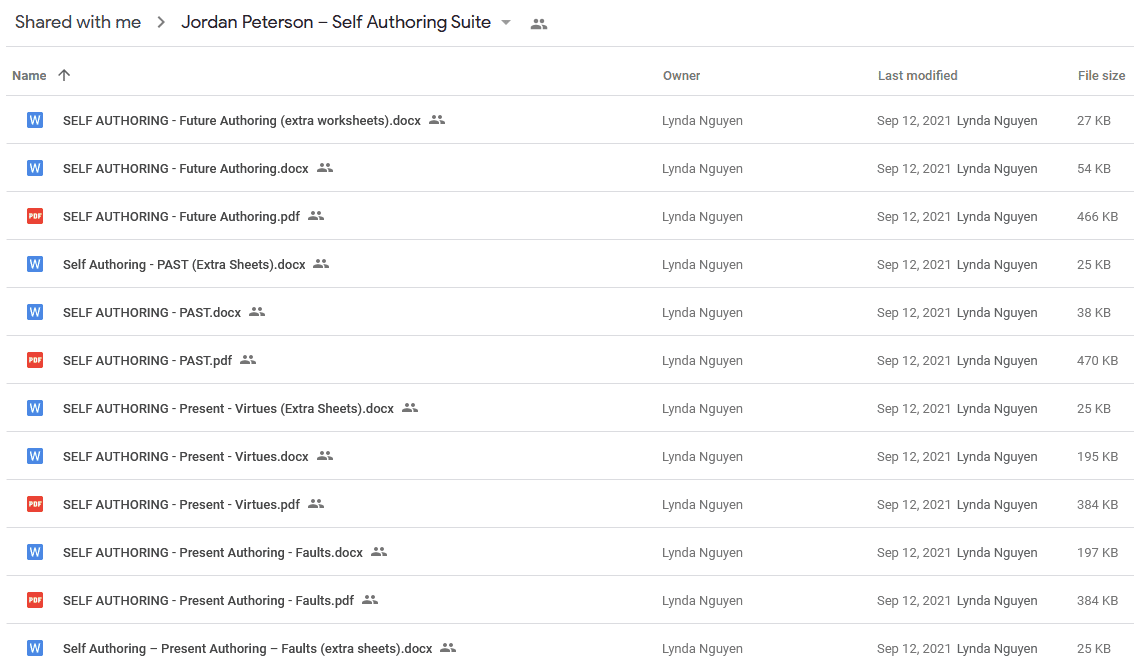The width and height of the screenshot is (1134, 662).
Task: Click Word icon for Future Authoring (extra worksheets).docx
Action: [x=35, y=120]
